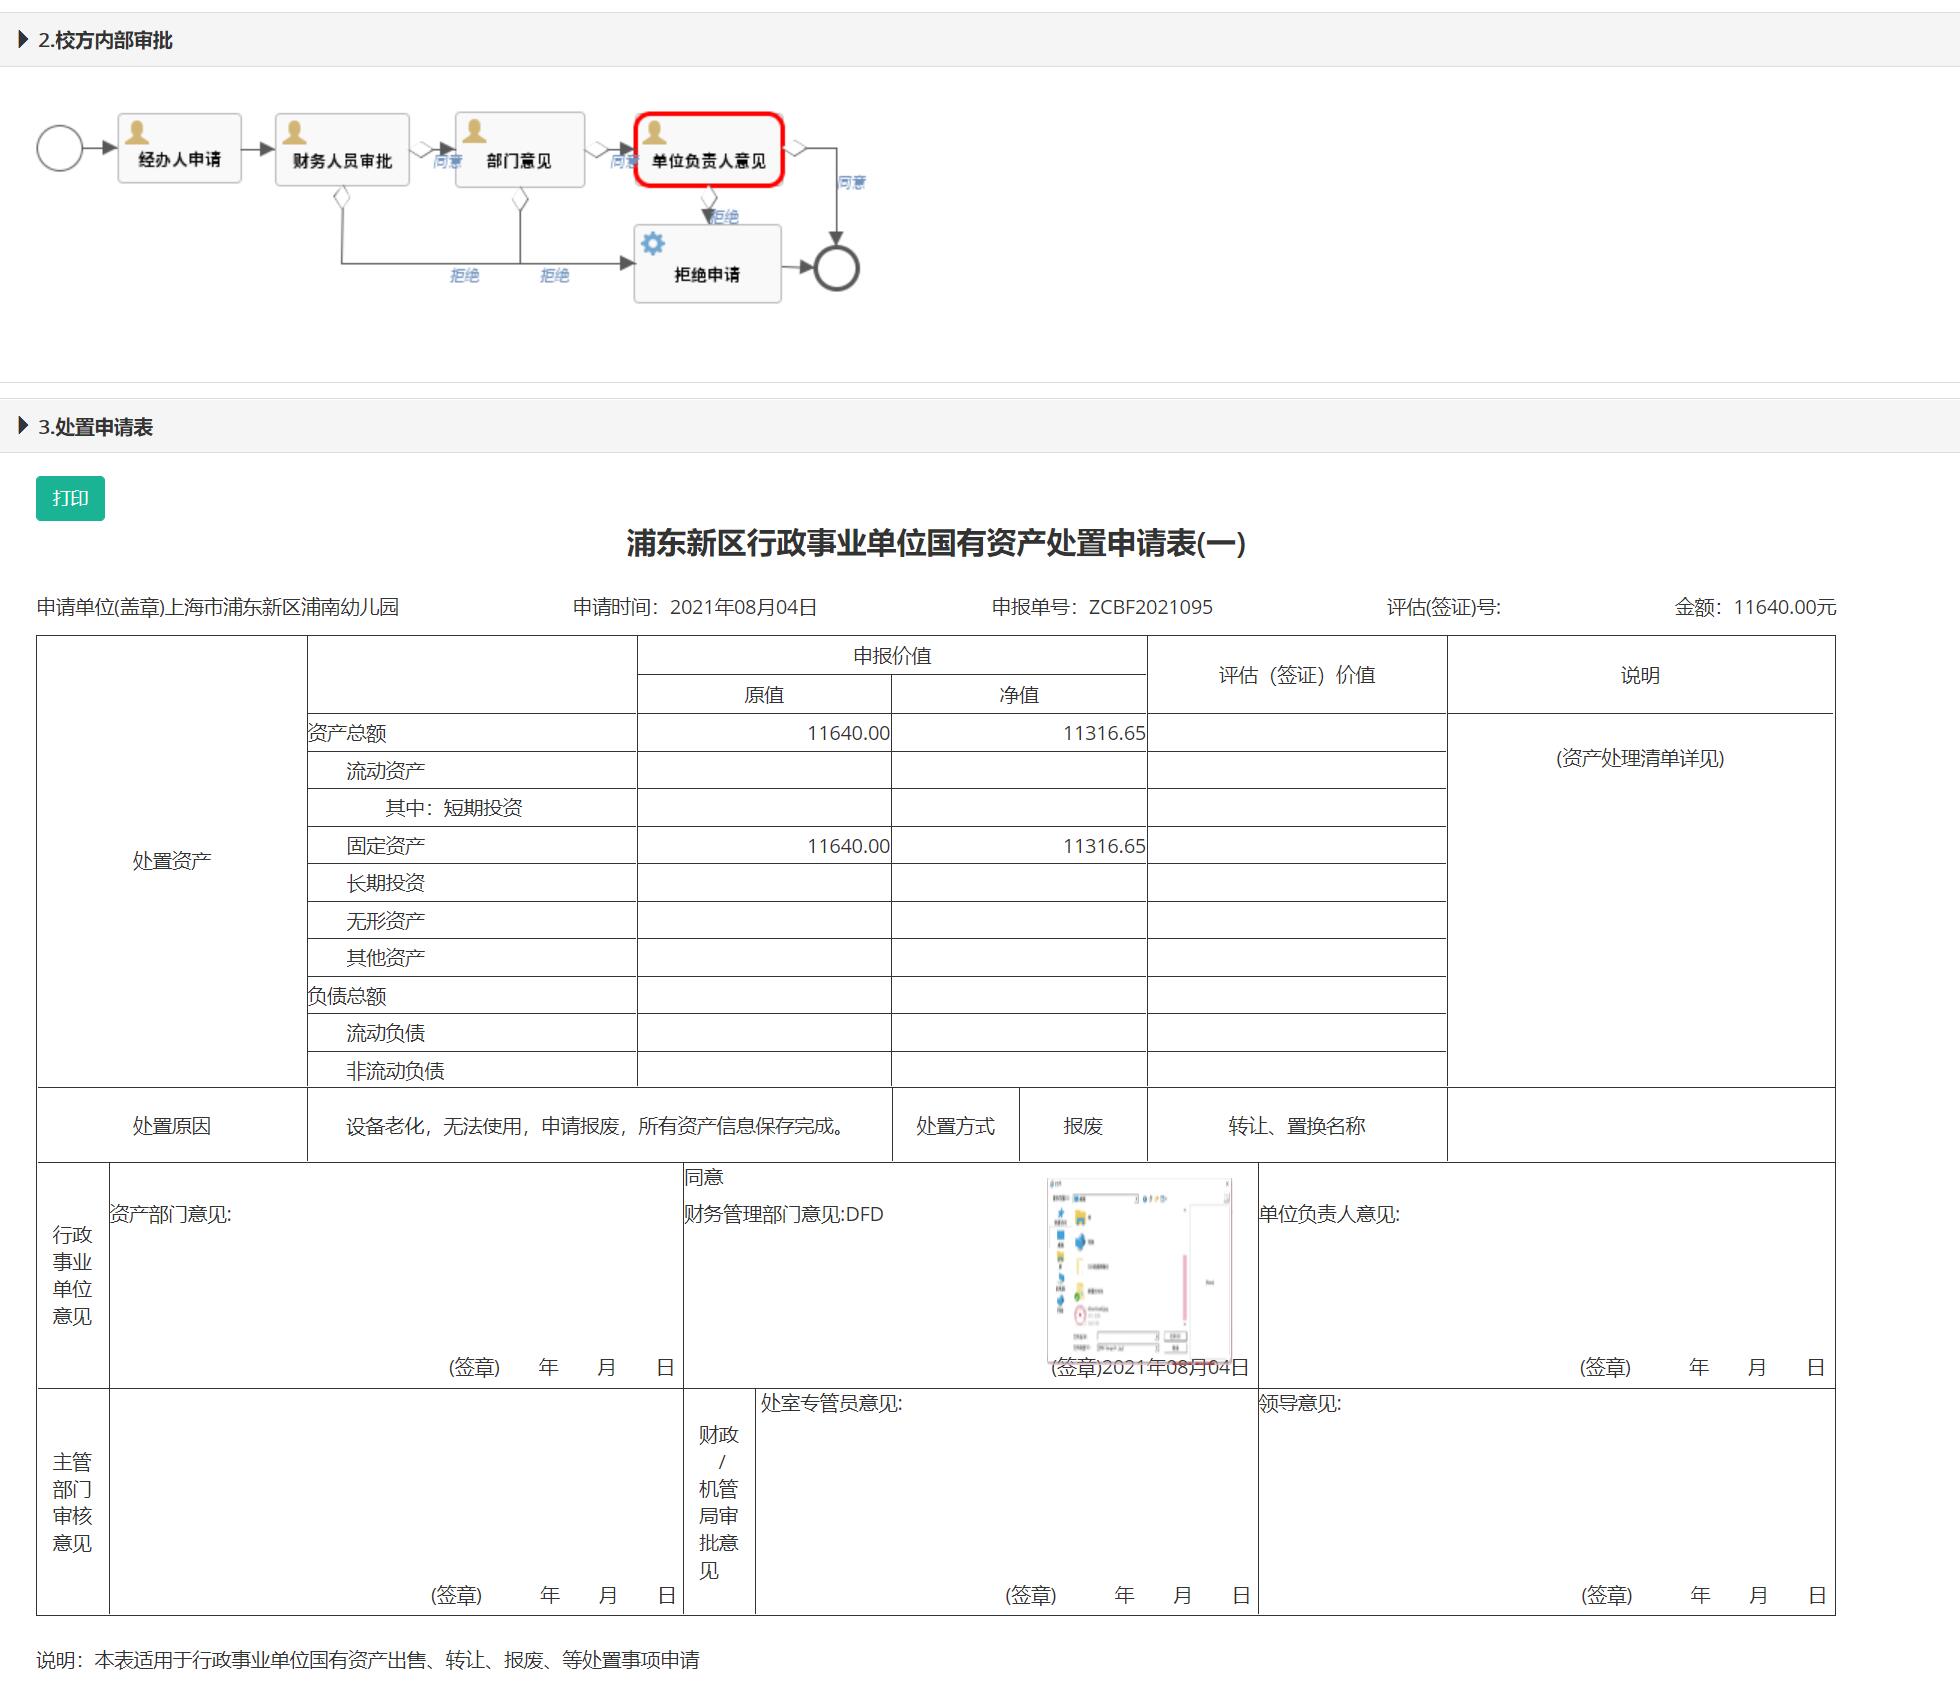Viewport: 1960px width, 1683px height.
Task: Select the highlighted 单位负责人意见 node
Action: tap(708, 151)
